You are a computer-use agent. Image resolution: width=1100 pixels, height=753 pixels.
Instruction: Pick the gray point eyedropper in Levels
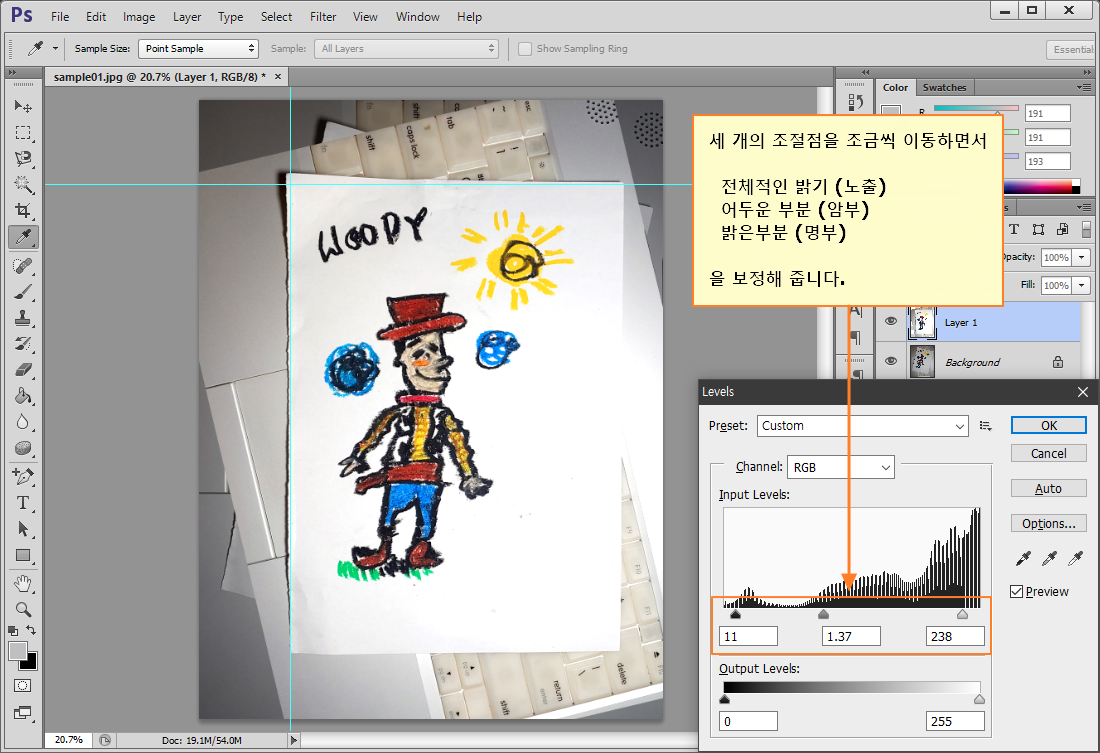click(x=1049, y=559)
